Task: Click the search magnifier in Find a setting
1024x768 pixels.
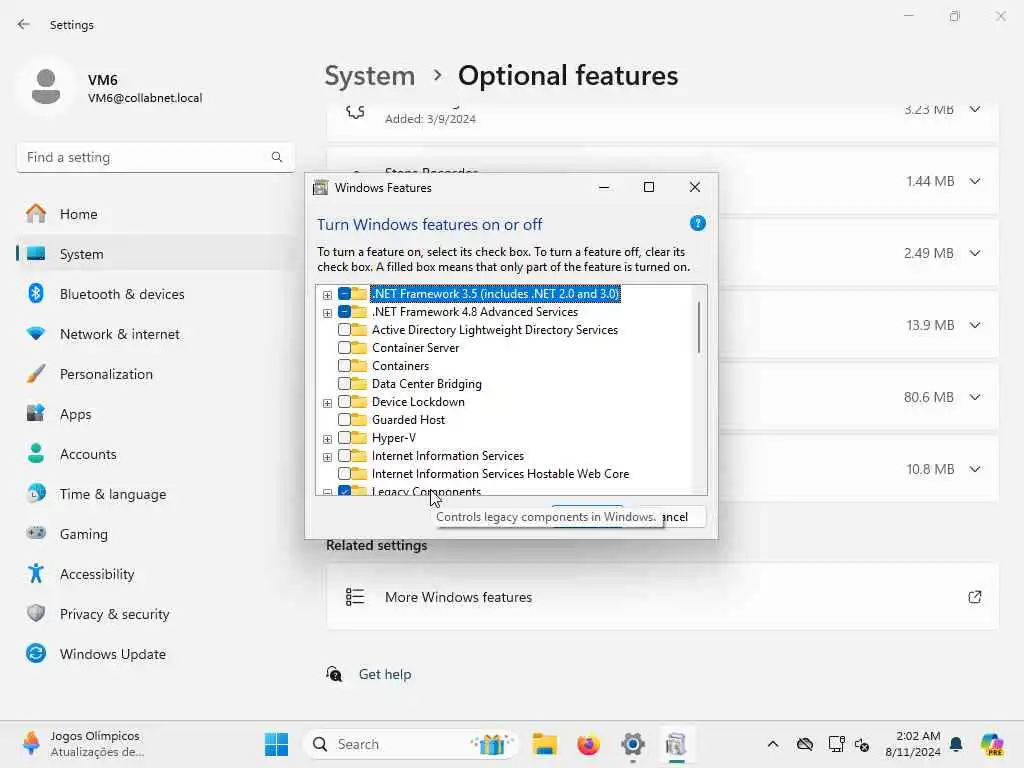Action: tap(277, 157)
